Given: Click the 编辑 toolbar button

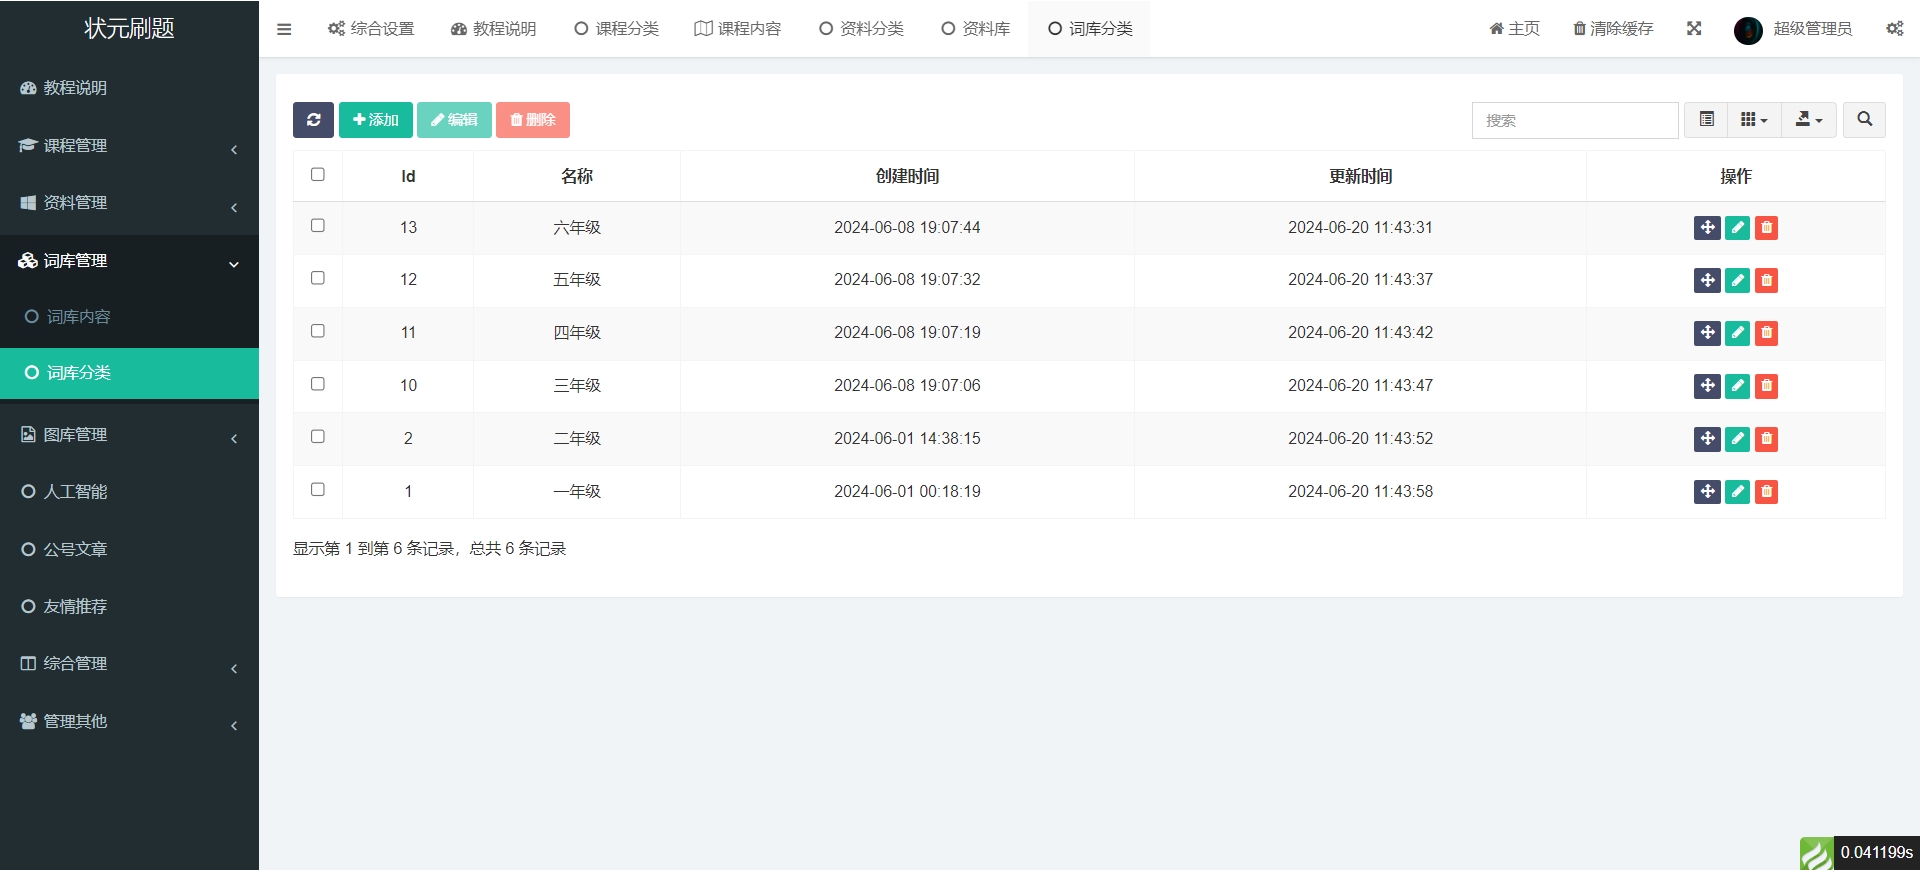Looking at the screenshot, I should (454, 120).
